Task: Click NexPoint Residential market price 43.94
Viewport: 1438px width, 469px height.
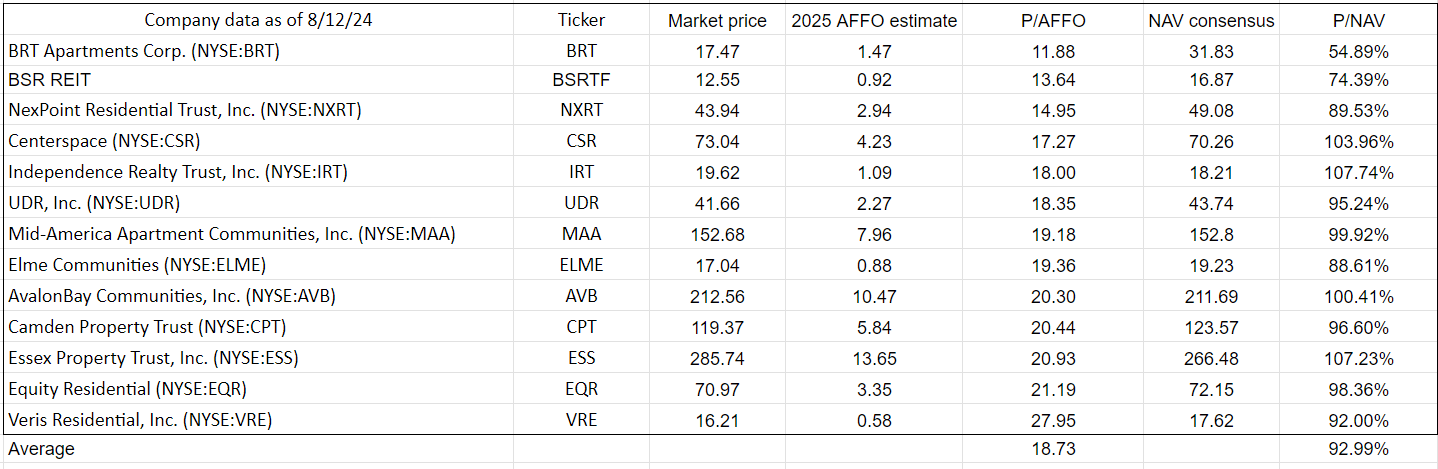Action: [716, 110]
